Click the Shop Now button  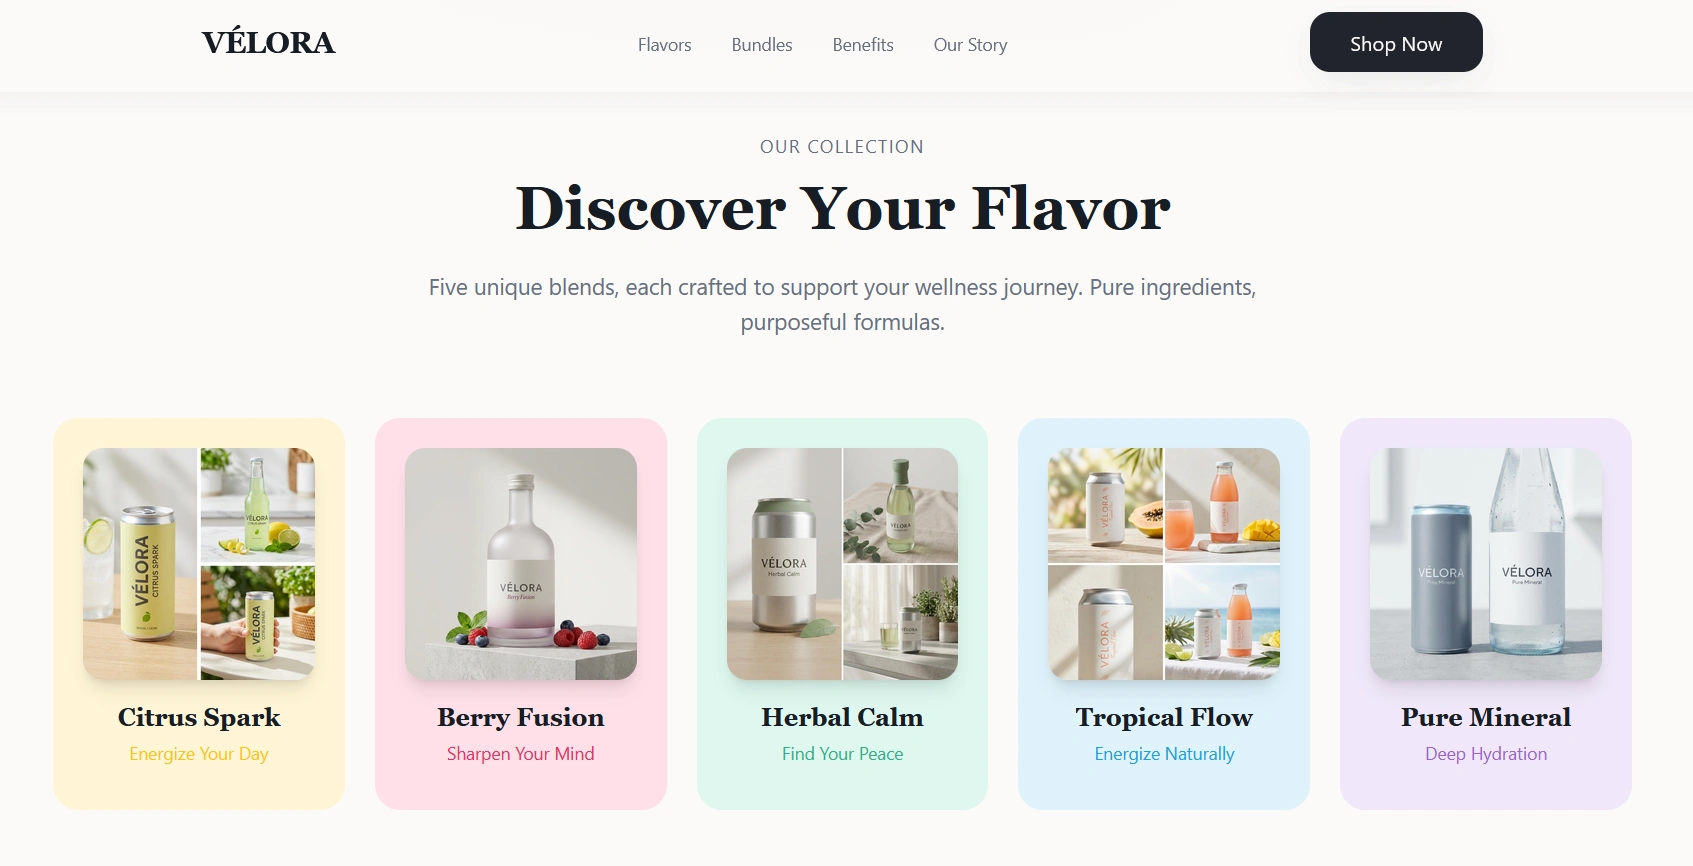[1396, 42]
